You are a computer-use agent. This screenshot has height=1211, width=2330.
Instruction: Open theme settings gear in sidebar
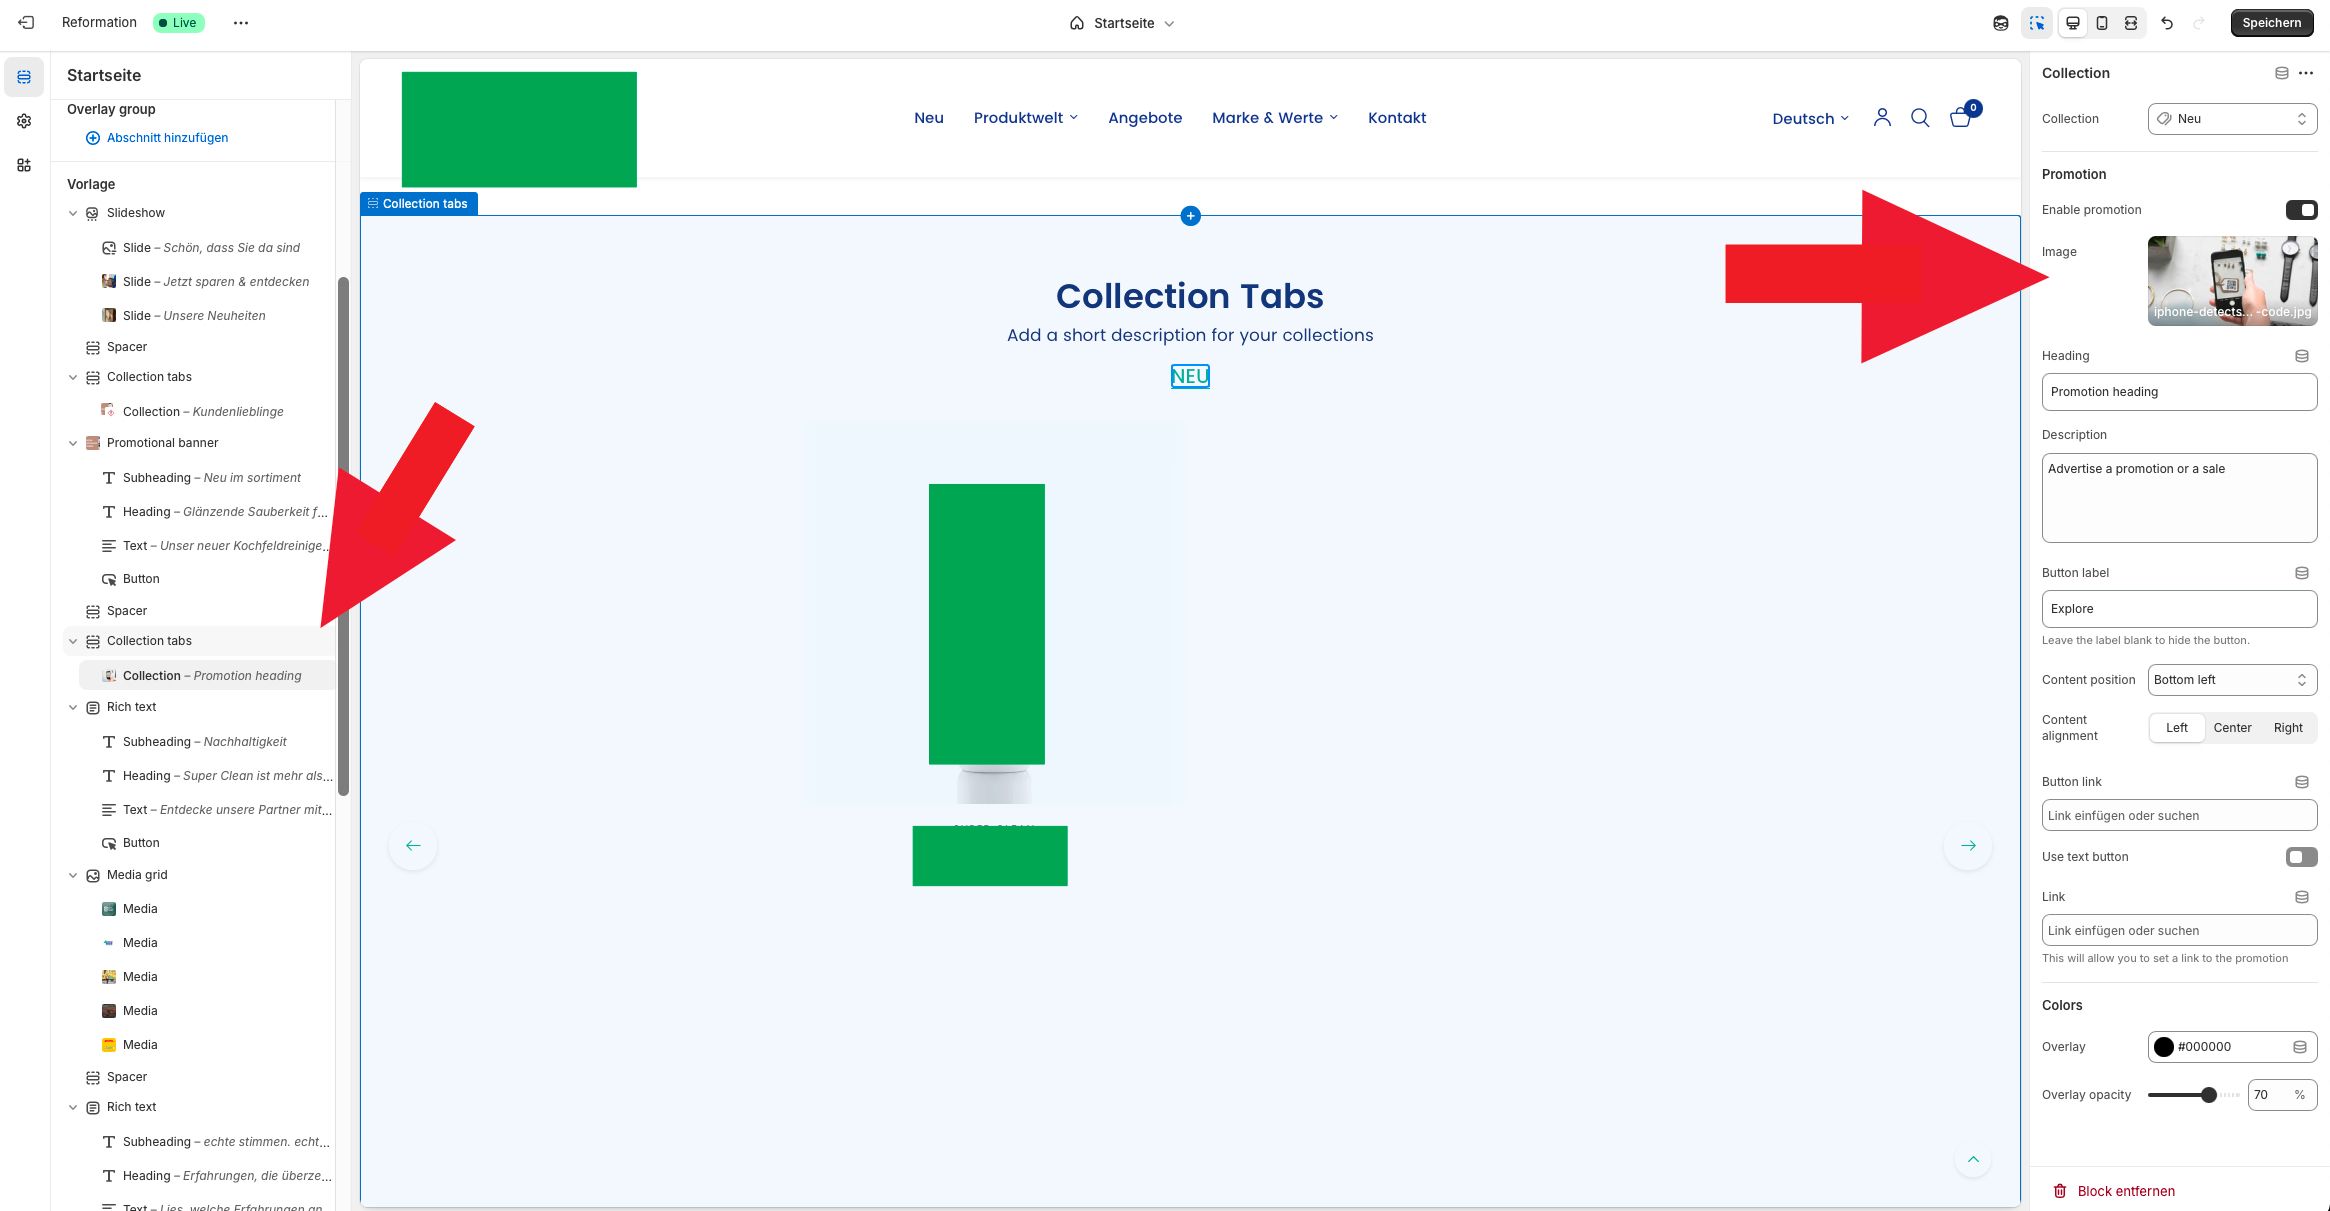click(x=24, y=121)
